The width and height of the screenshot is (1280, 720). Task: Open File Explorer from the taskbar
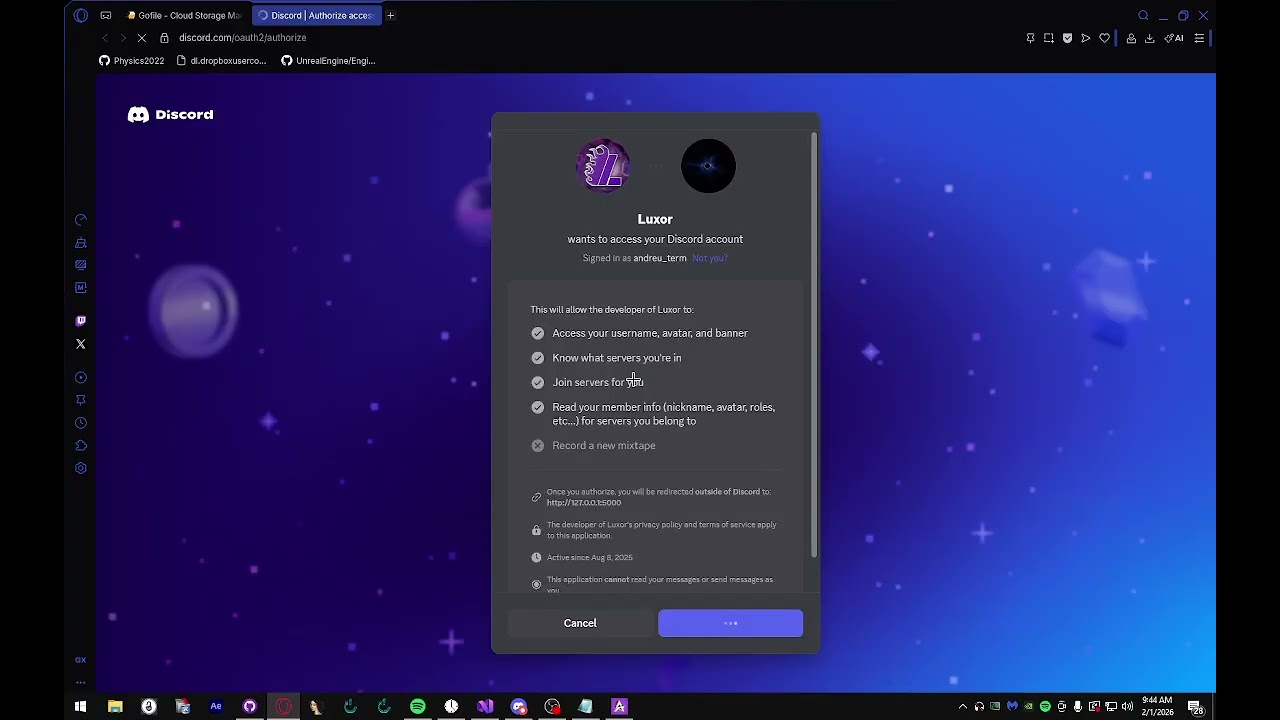115,706
